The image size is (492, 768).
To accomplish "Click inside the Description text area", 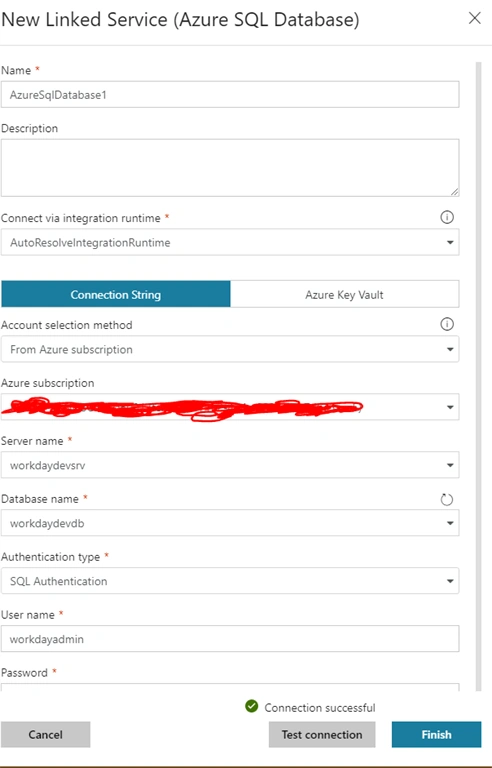I will click(x=230, y=168).
